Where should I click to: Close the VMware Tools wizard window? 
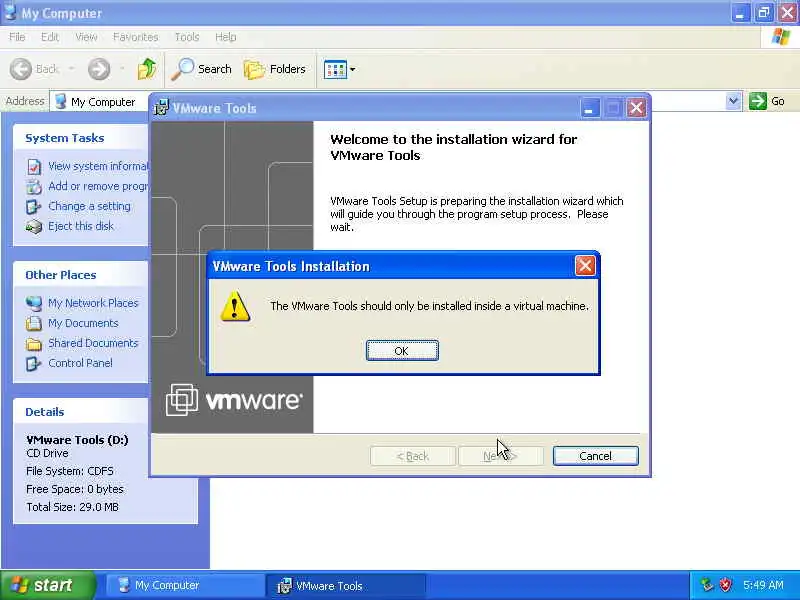tap(636, 108)
